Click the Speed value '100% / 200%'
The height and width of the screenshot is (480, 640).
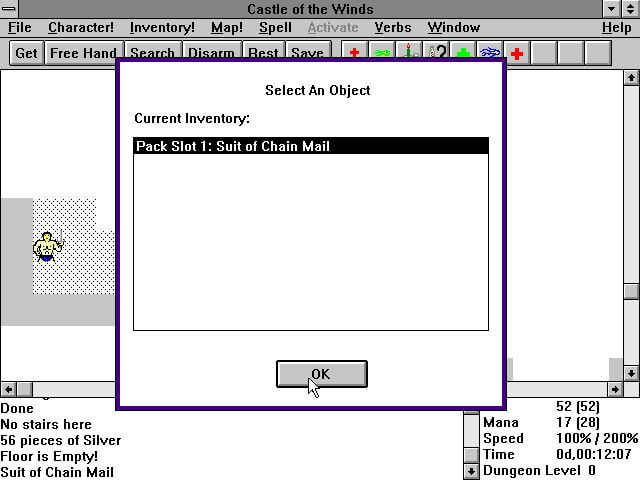(597, 438)
